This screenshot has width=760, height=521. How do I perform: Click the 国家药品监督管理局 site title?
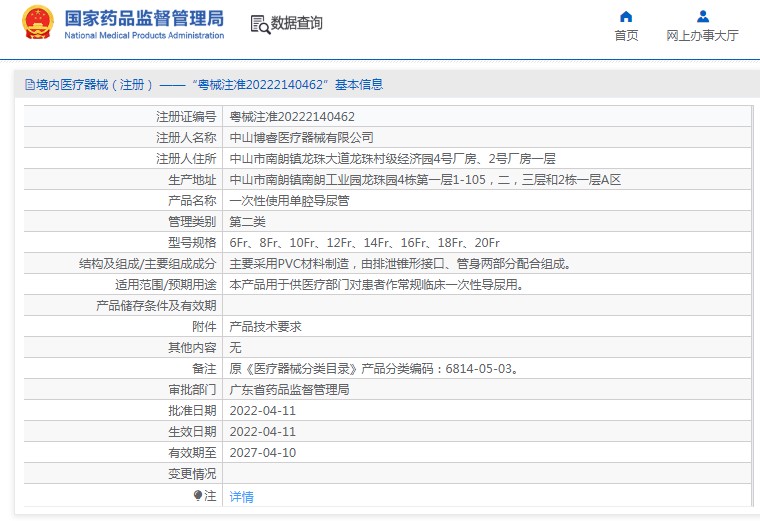pyautogui.click(x=143, y=18)
